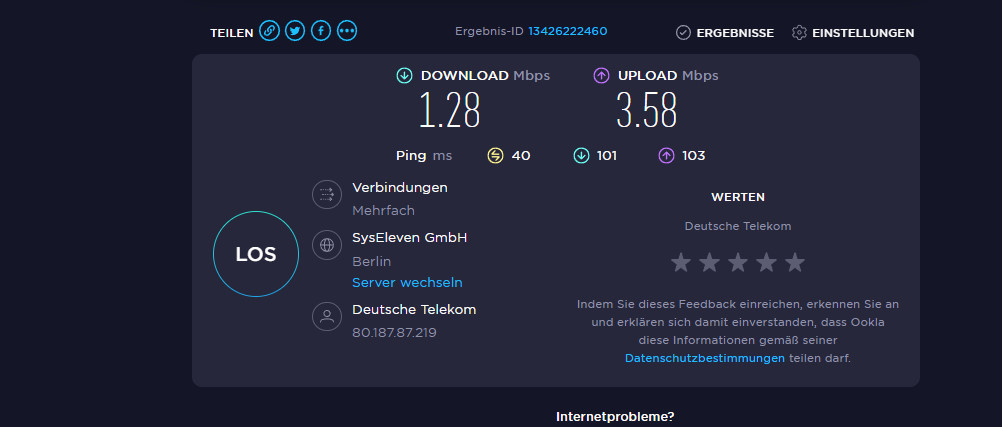This screenshot has height=427, width=1002.
Task: Rate Deutsche Telekom five stars
Action: tap(795, 263)
